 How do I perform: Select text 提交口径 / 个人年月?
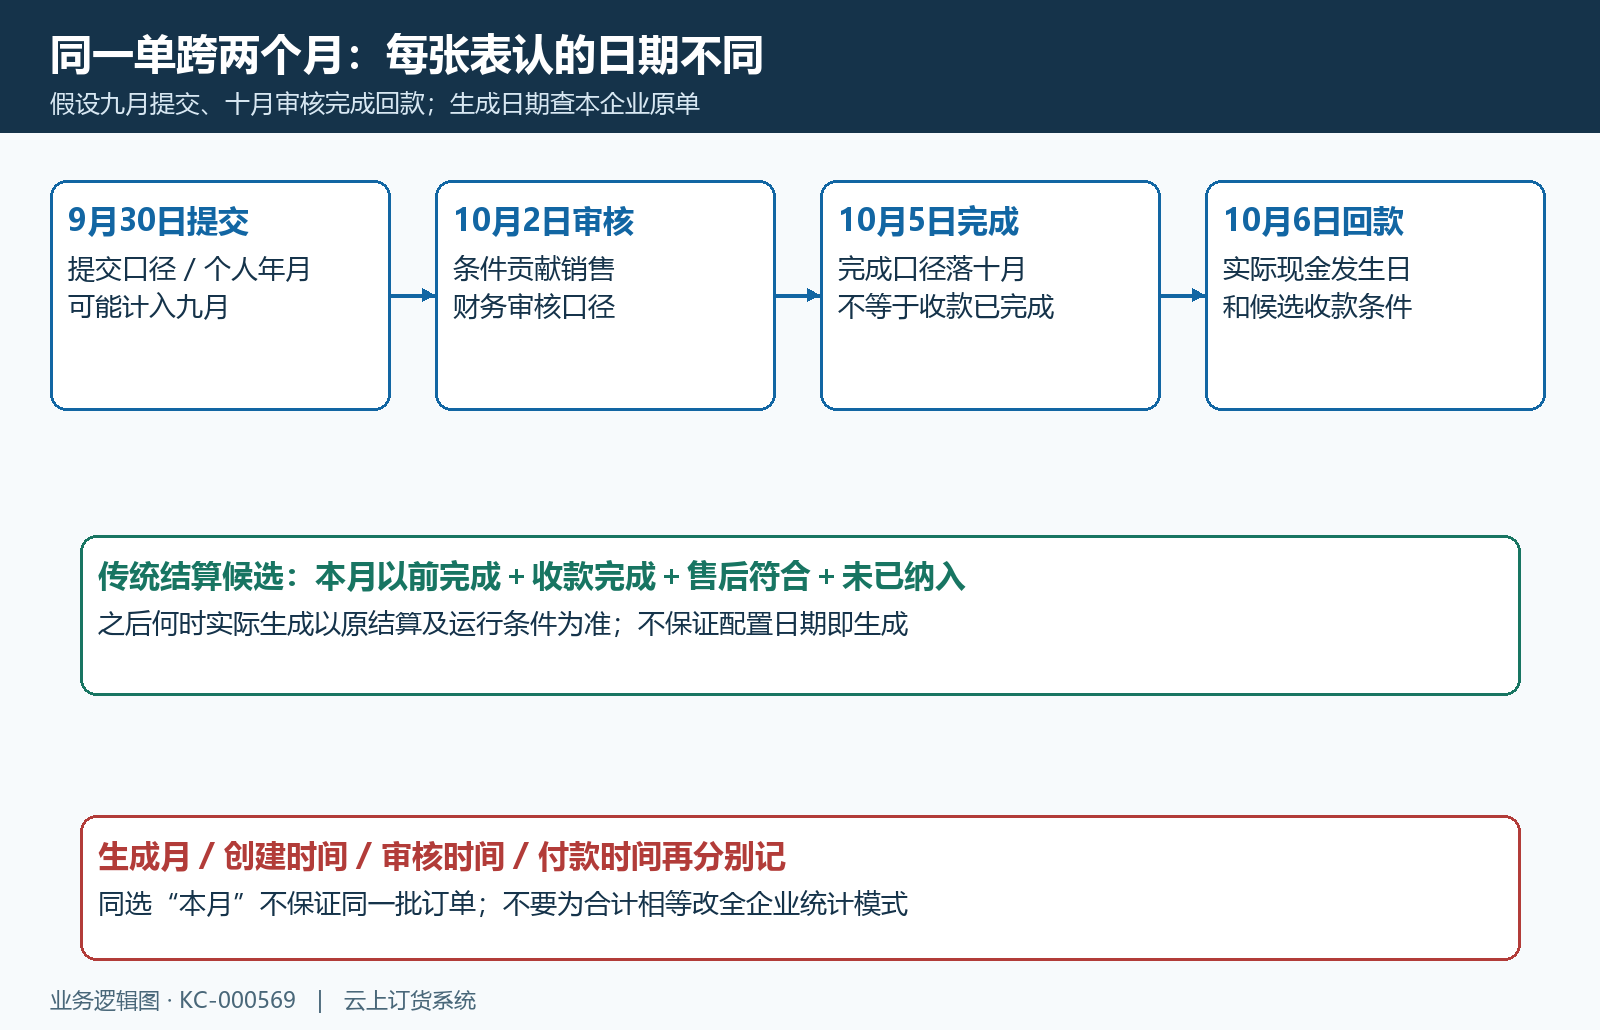(x=189, y=269)
